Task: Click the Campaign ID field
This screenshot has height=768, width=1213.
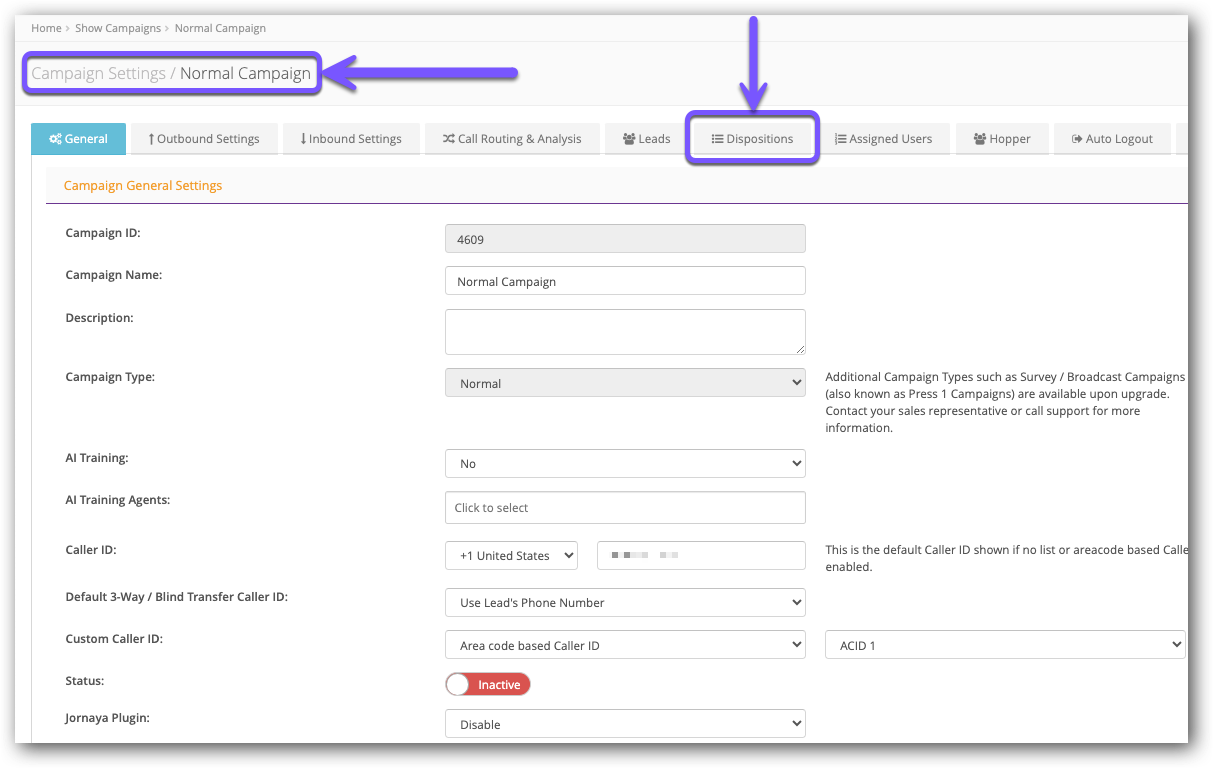Action: [x=625, y=239]
